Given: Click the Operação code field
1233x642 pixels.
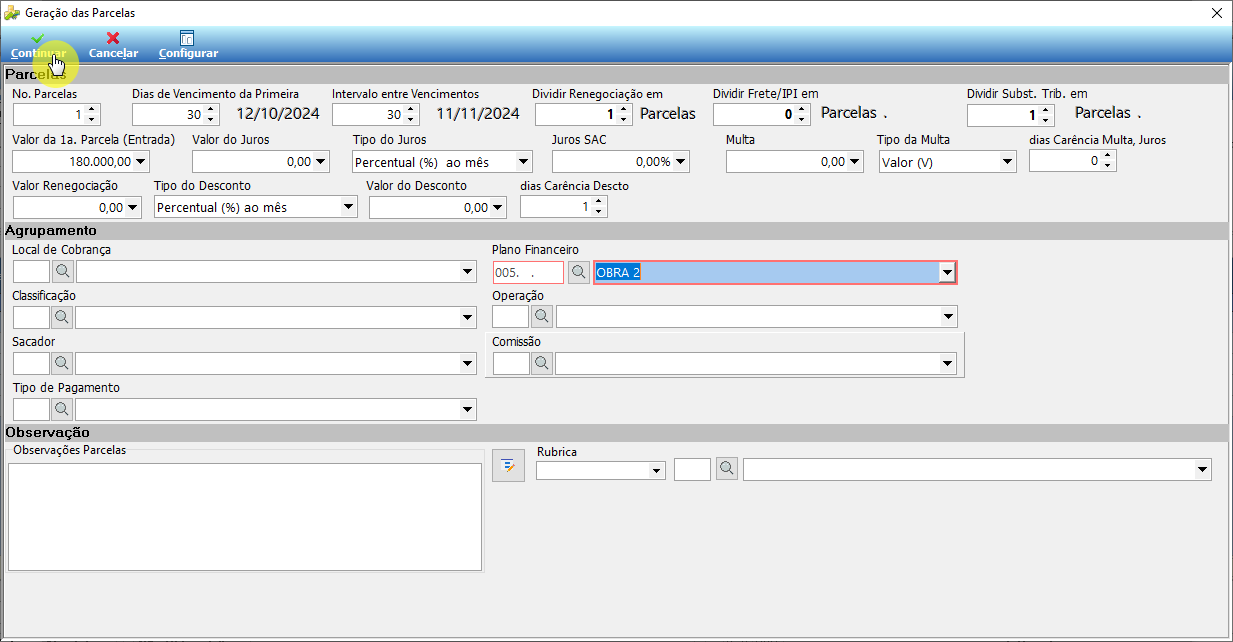Looking at the screenshot, I should 511,317.
